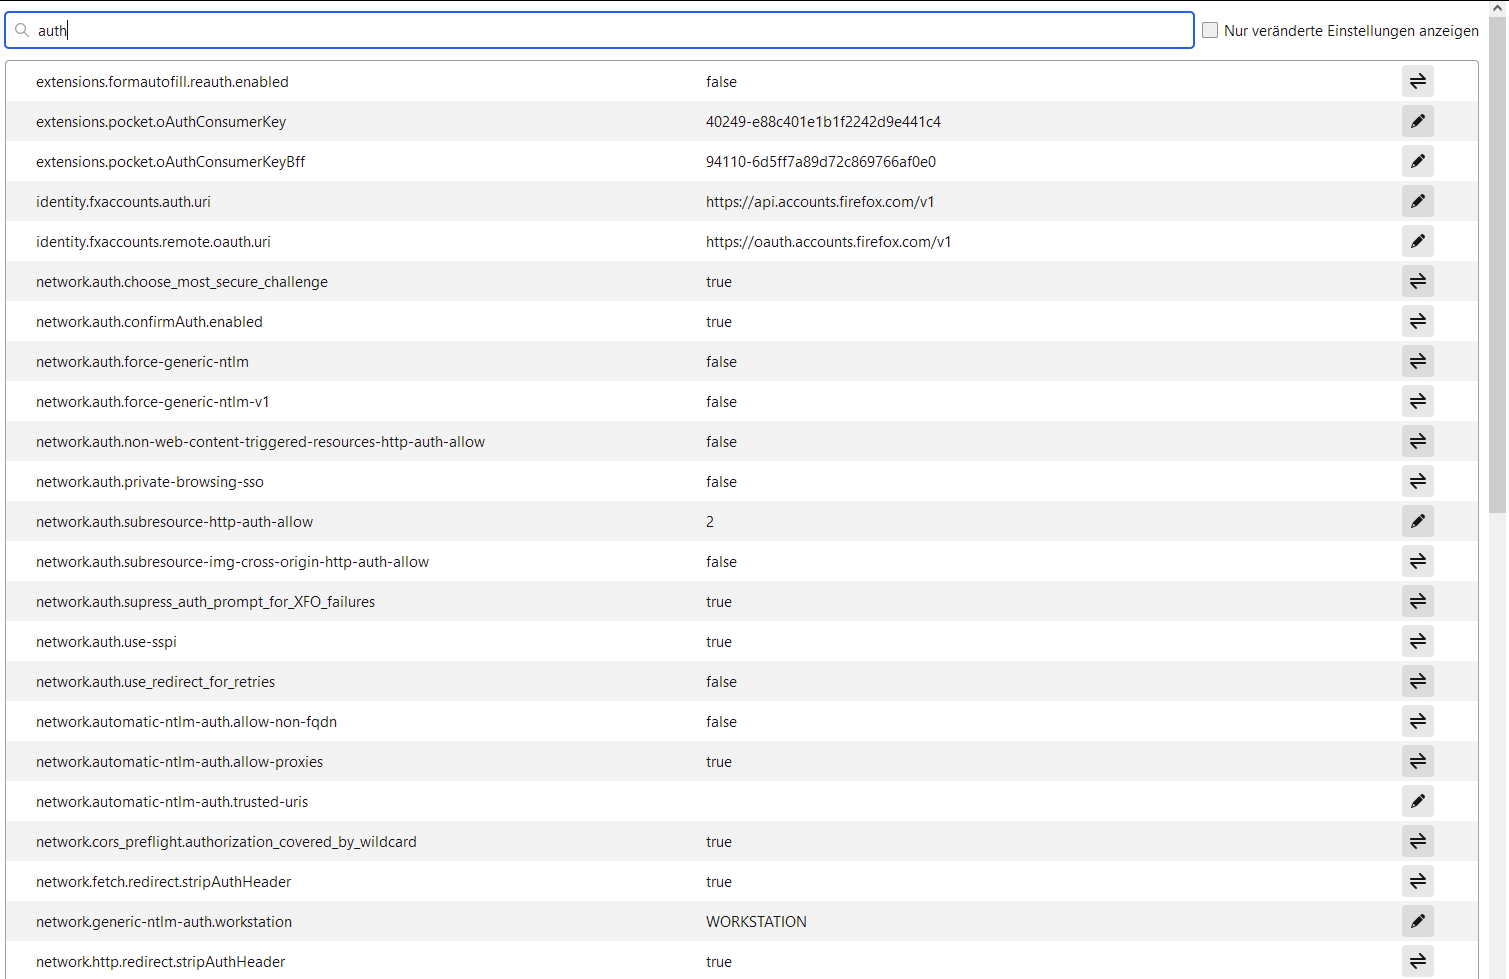
Task: Check 'Nur veränderte Einstellungen anzeigen' checkbox
Action: point(1210,30)
